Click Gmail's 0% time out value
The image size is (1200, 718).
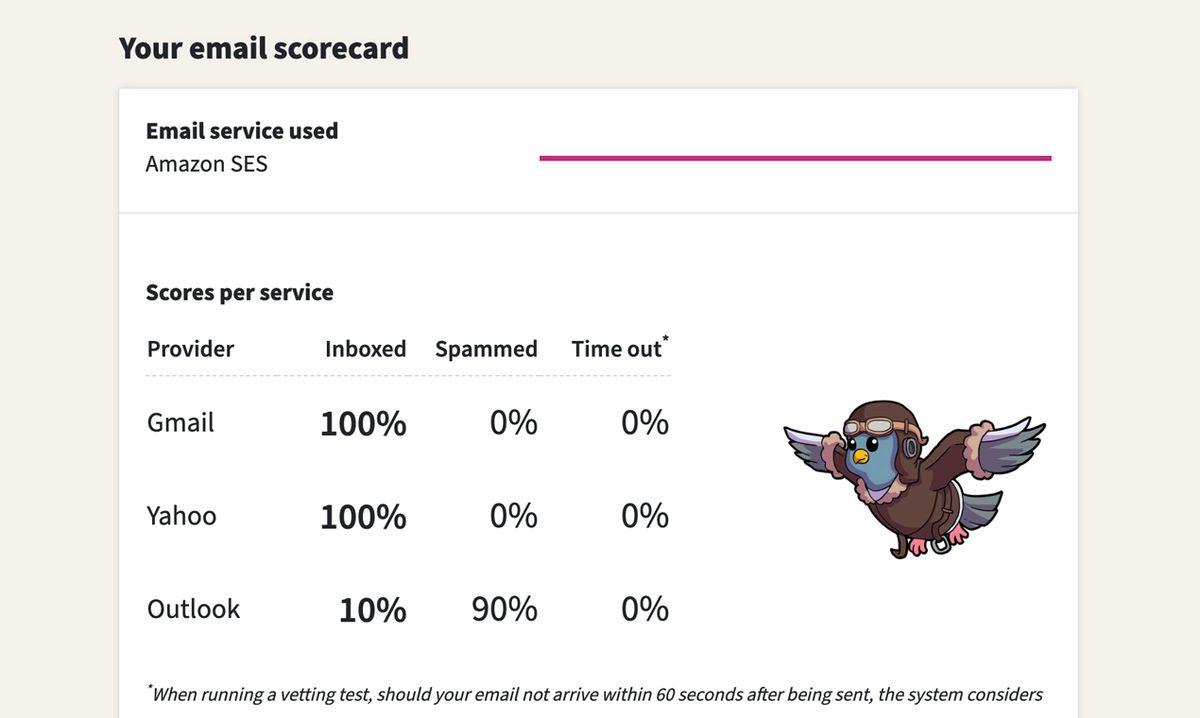pos(645,422)
